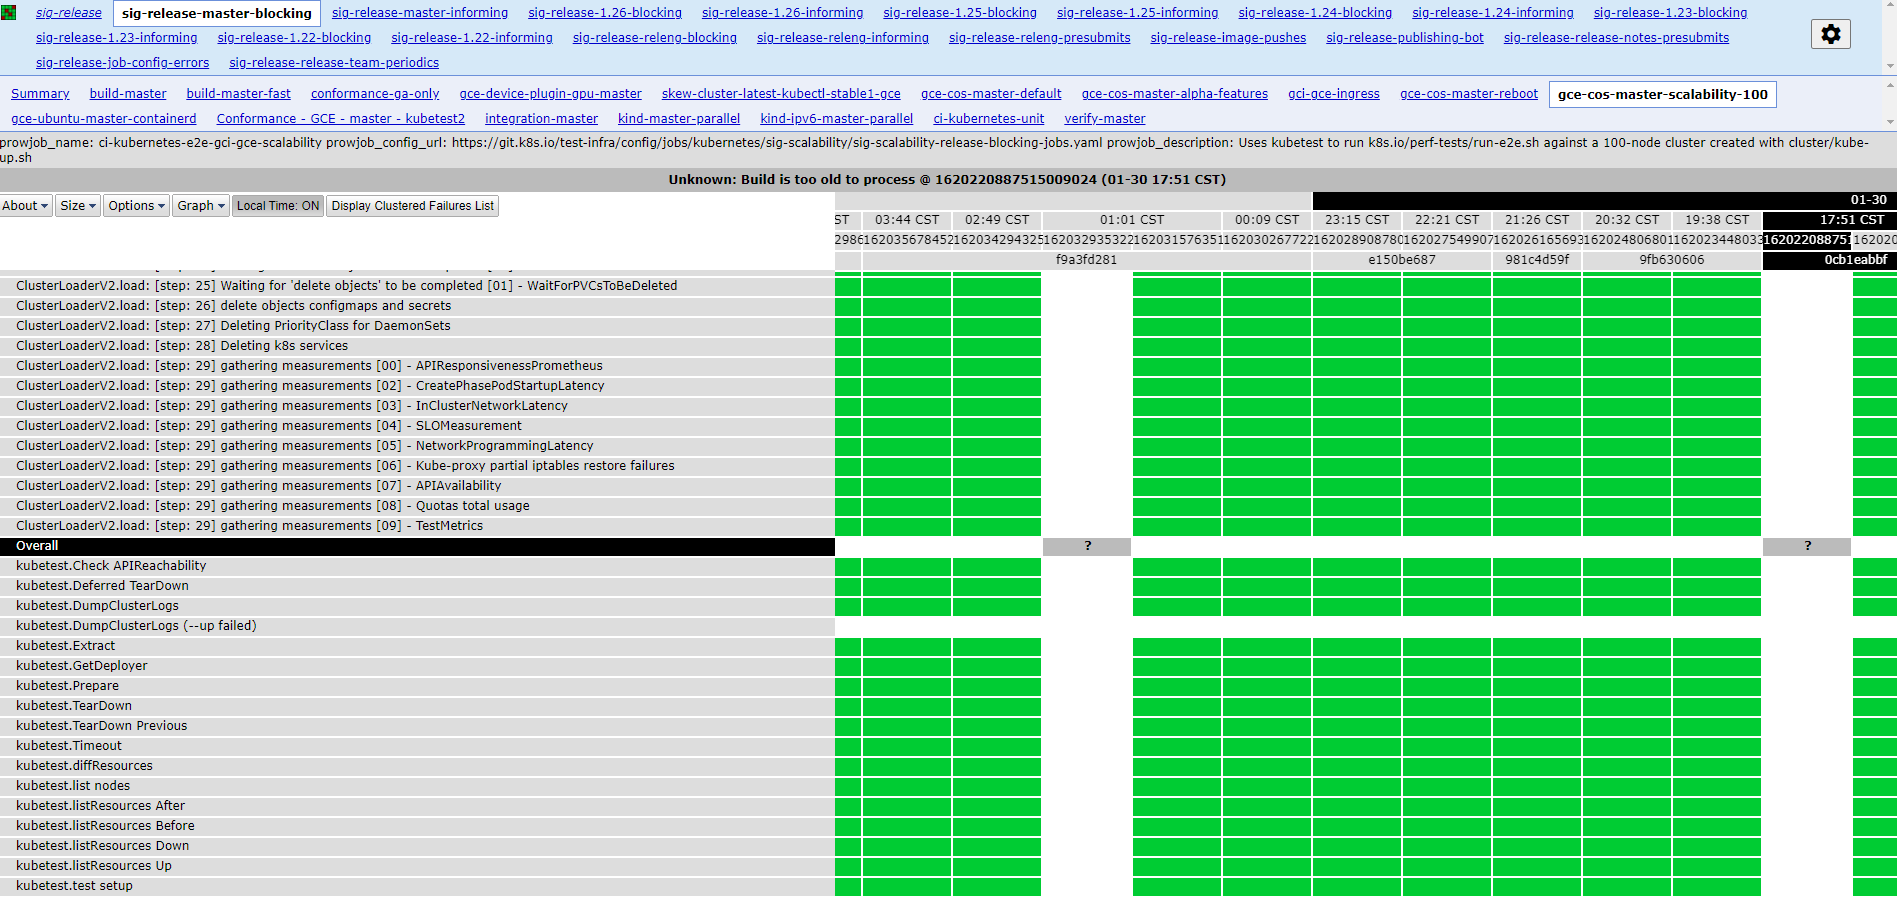Open sig-release-releng-blocking link
The height and width of the screenshot is (898, 1897).
coord(655,38)
